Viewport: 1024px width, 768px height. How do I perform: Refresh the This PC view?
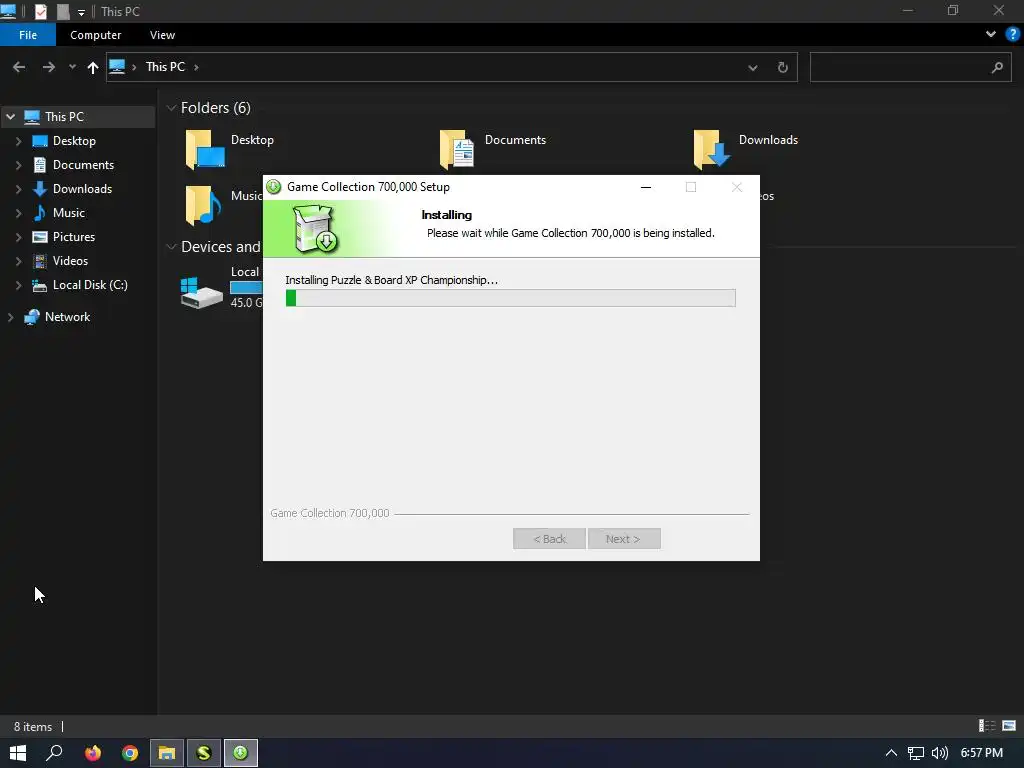782,67
